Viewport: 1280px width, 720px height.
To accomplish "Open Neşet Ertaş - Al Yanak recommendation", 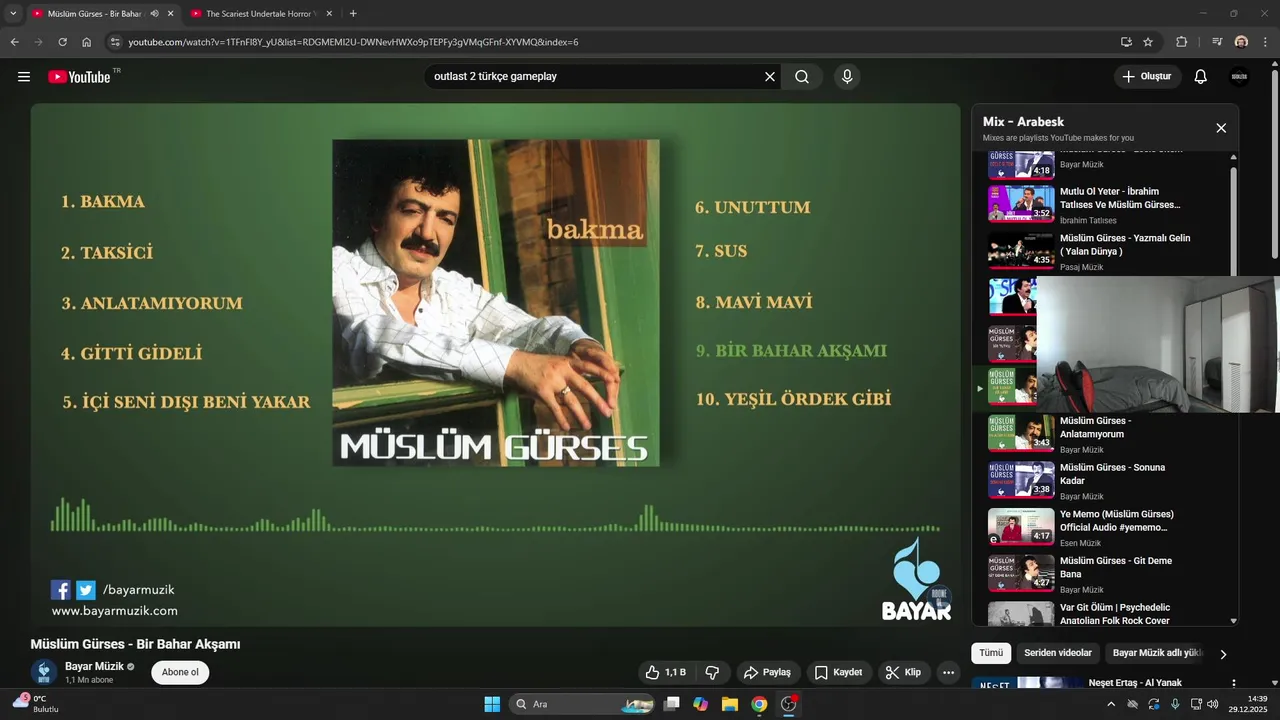I will 1135,683.
